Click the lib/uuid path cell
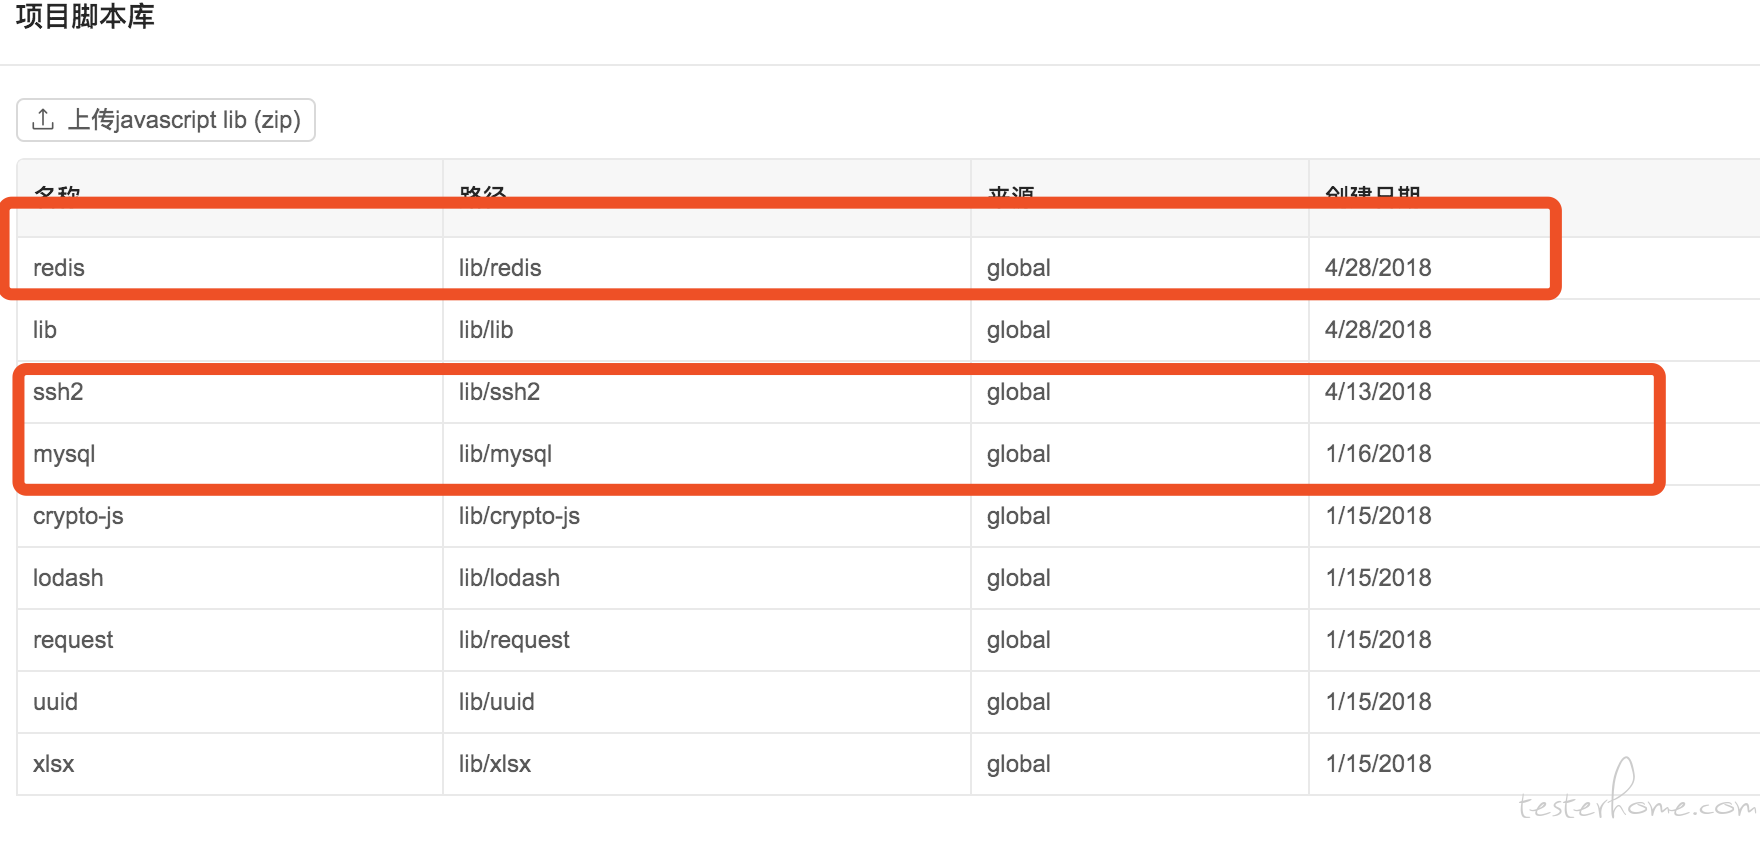Viewport: 1760px width, 842px height. [496, 702]
